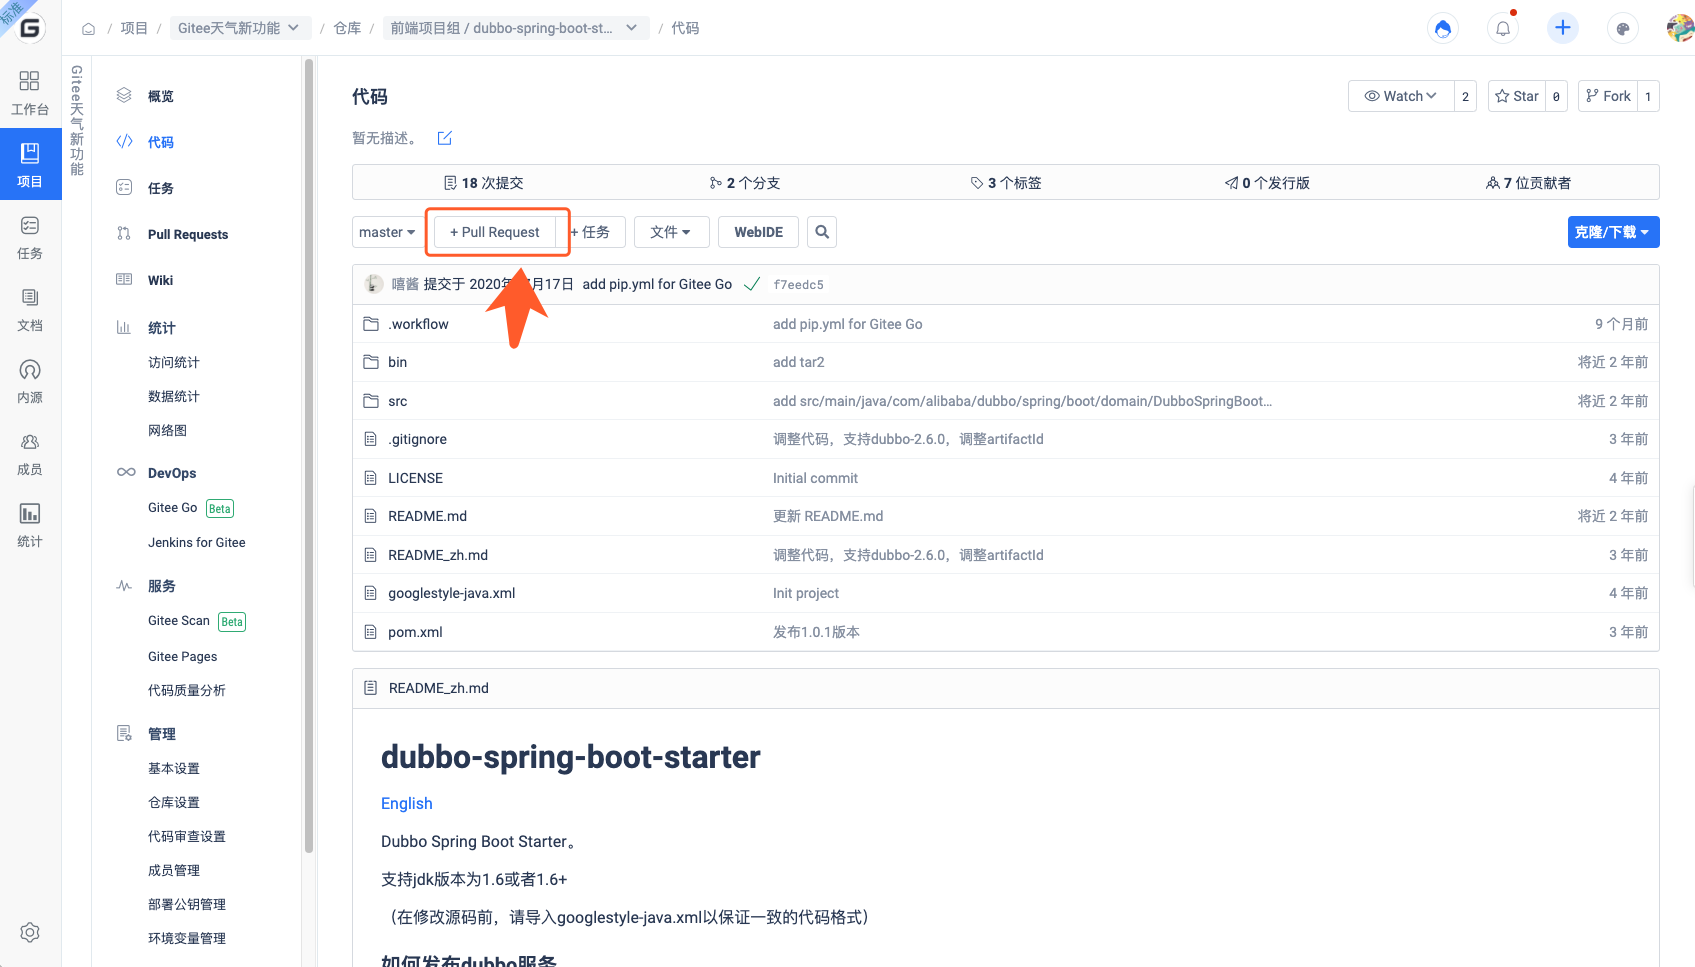This screenshot has width=1695, height=967.
Task: Select 任务 in the repo sidebar menu
Action: 161,188
